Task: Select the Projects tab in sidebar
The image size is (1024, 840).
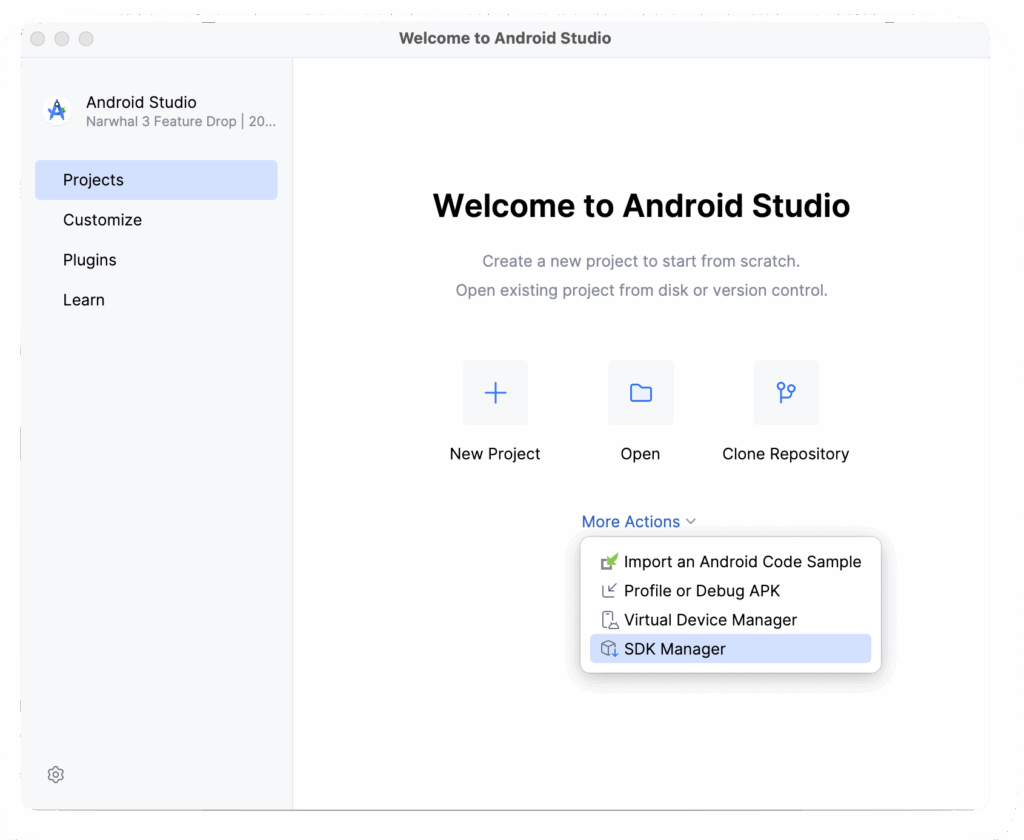Action: [156, 180]
